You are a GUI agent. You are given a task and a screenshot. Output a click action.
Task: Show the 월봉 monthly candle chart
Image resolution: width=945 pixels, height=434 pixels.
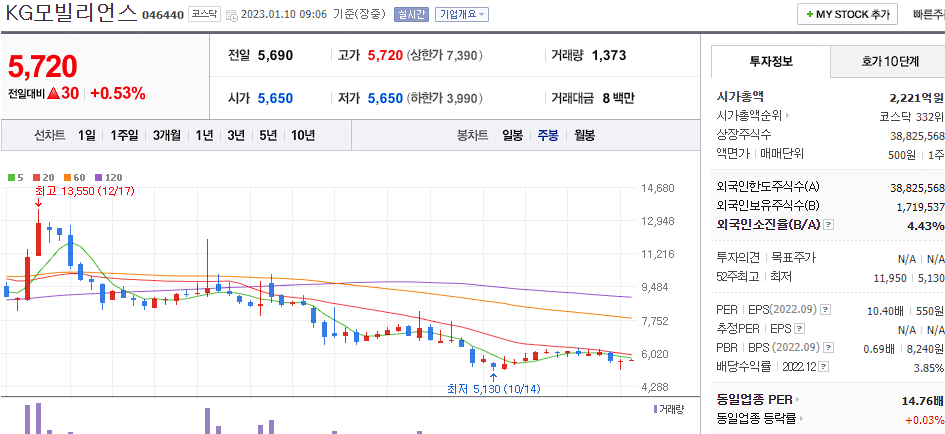(x=585, y=136)
